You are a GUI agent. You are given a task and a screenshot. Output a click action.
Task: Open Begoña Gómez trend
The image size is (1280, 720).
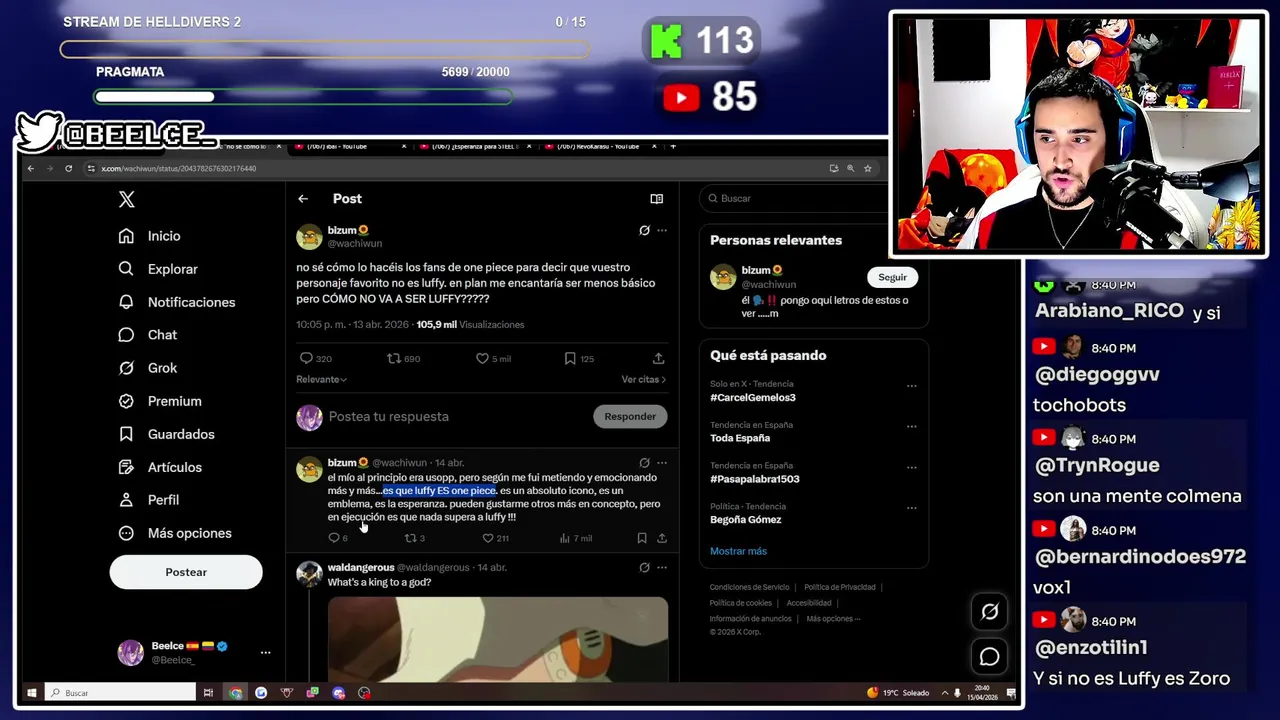[746, 520]
